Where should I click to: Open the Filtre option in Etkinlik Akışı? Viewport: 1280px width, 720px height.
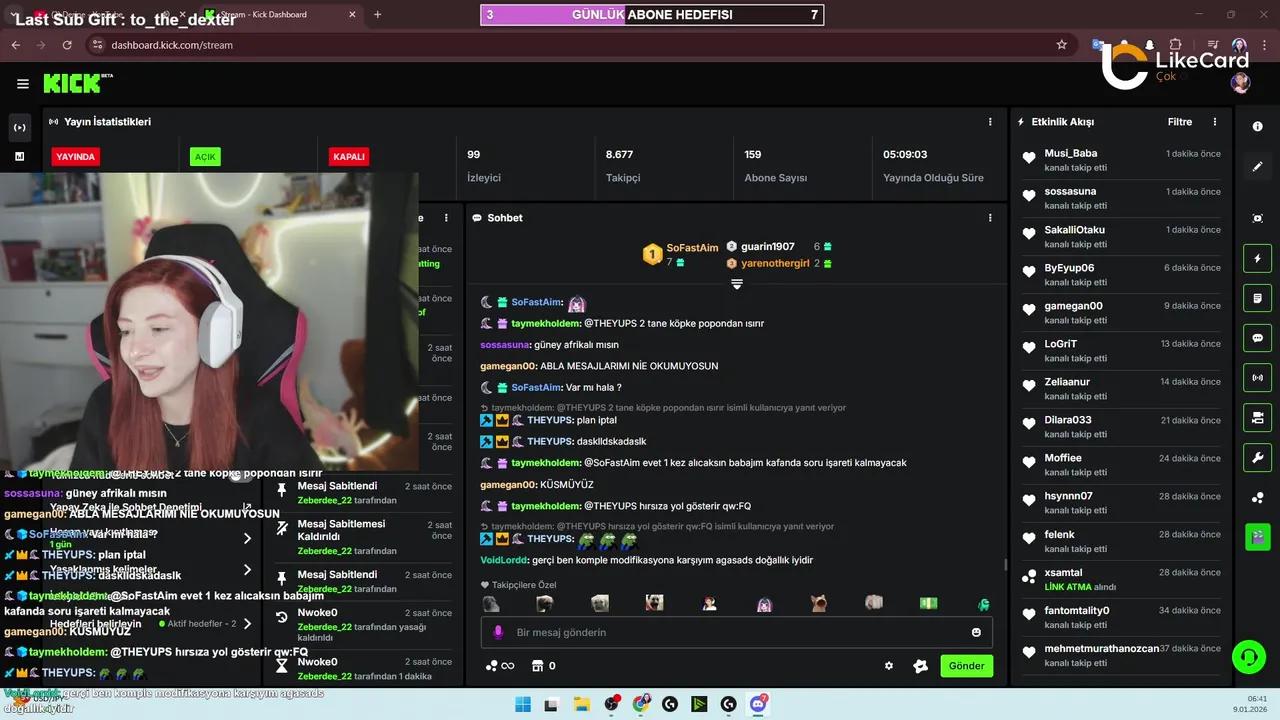(1180, 122)
